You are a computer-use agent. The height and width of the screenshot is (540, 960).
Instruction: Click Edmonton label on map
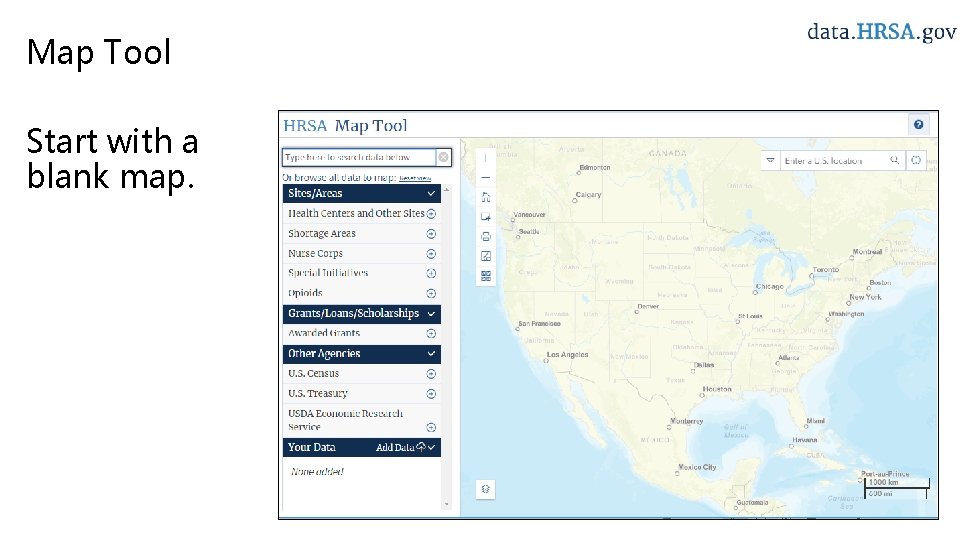[594, 167]
